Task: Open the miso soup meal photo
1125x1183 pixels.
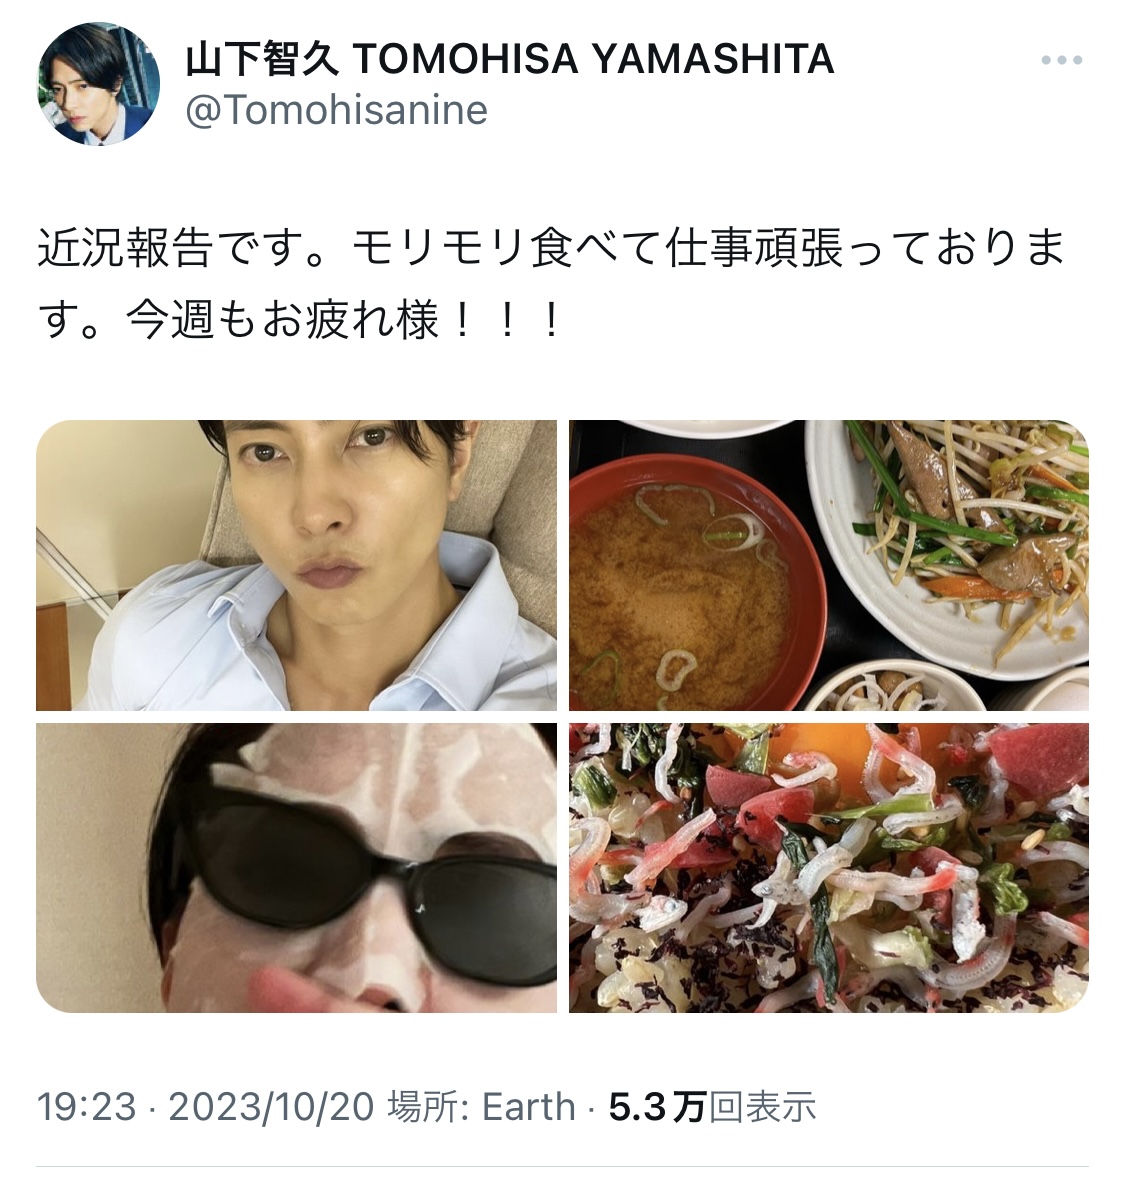Action: [828, 565]
